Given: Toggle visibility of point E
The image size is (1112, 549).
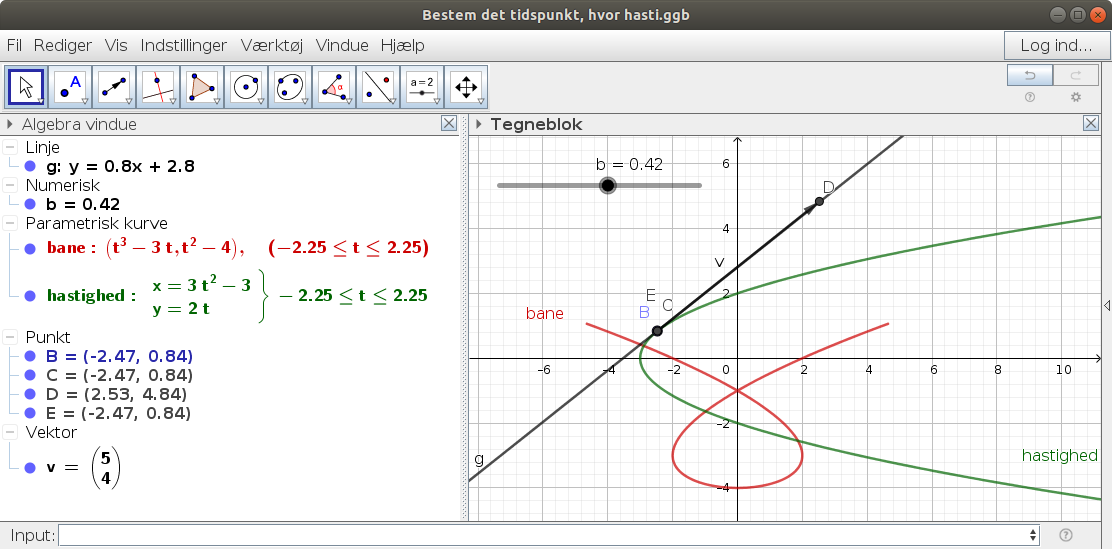Looking at the screenshot, I should (x=30, y=413).
